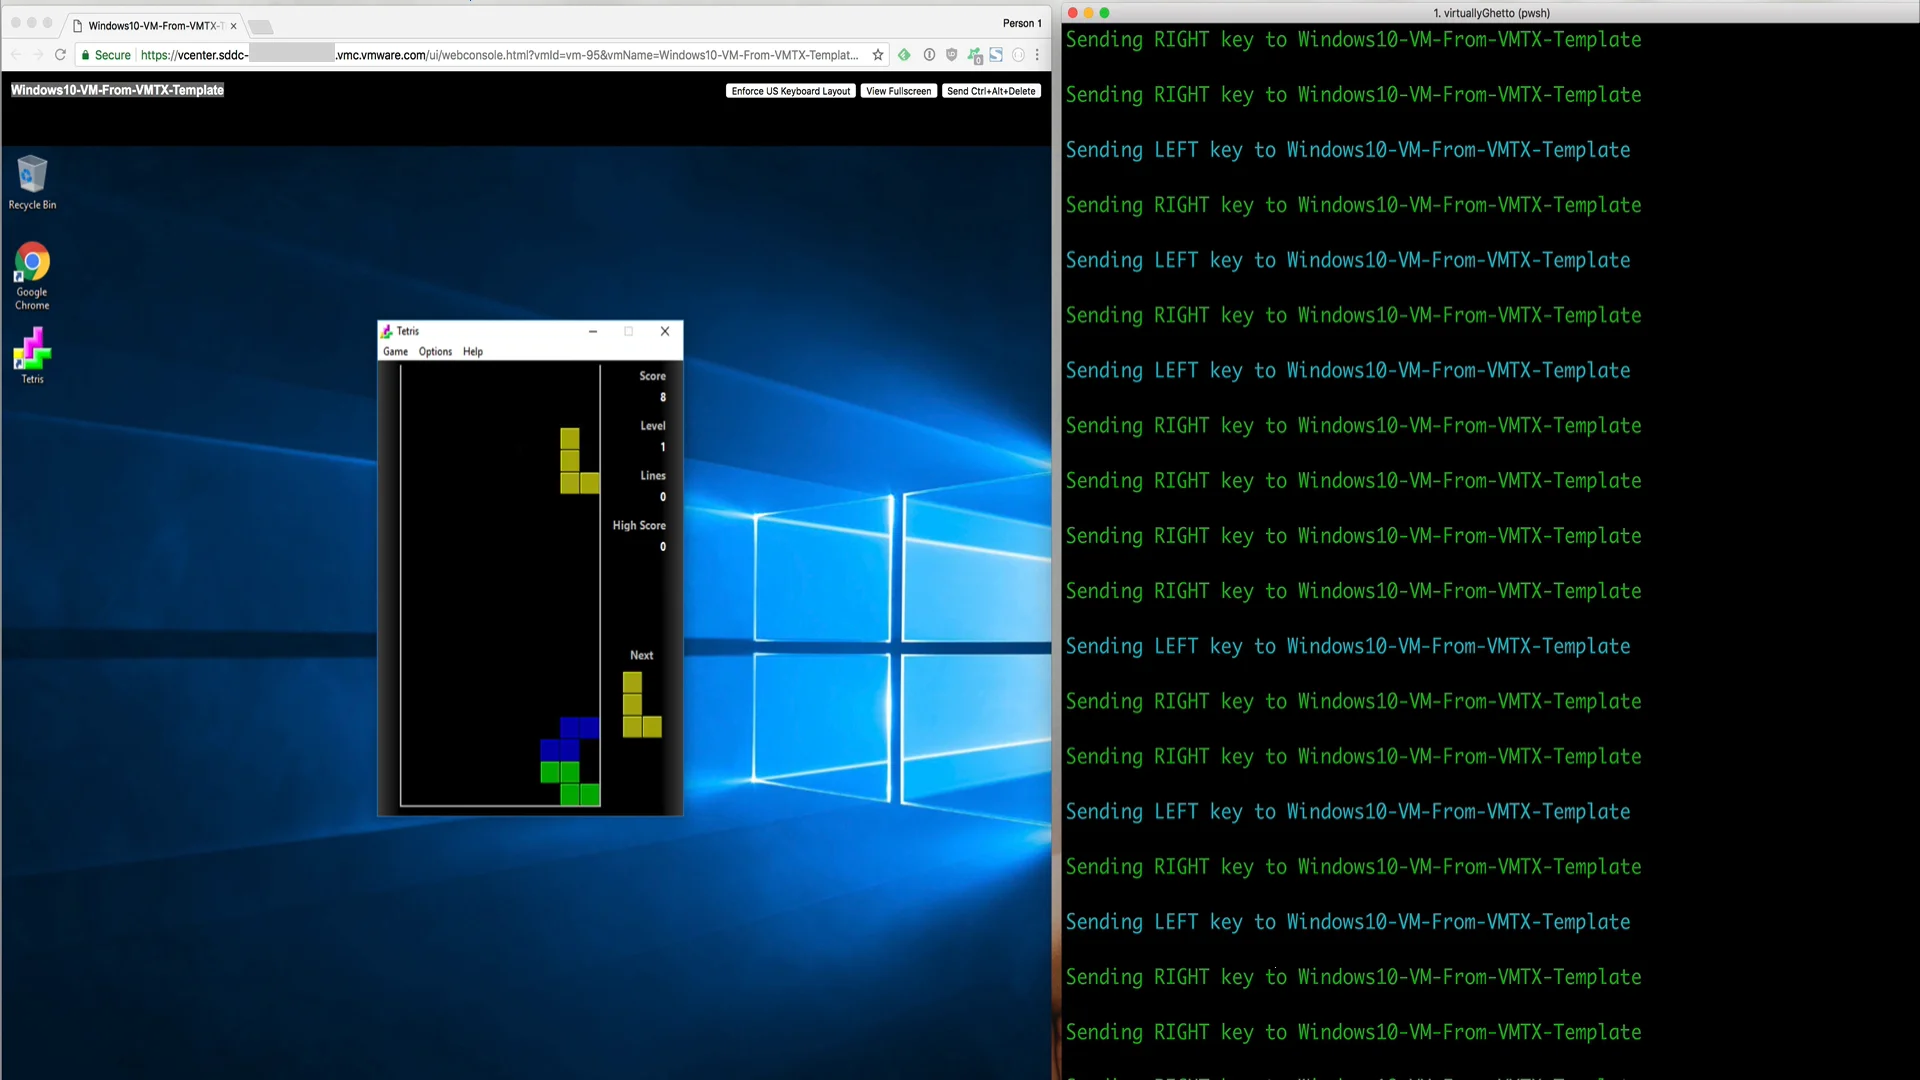Click the Windows10-VM-From-VMTX-Template title text
Image resolution: width=1920 pixels, height=1080 pixels.
(x=117, y=90)
